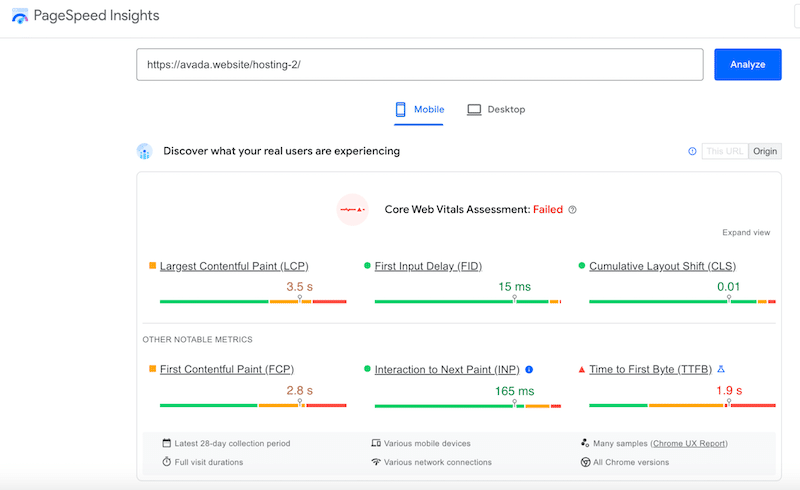Click experimental flask icon beside TTFB

721,369
